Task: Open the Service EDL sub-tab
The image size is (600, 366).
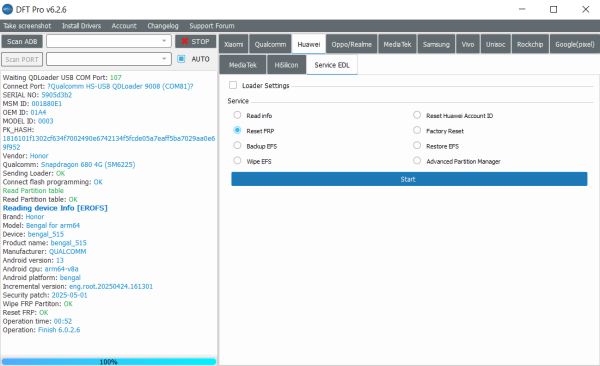Action: point(332,65)
